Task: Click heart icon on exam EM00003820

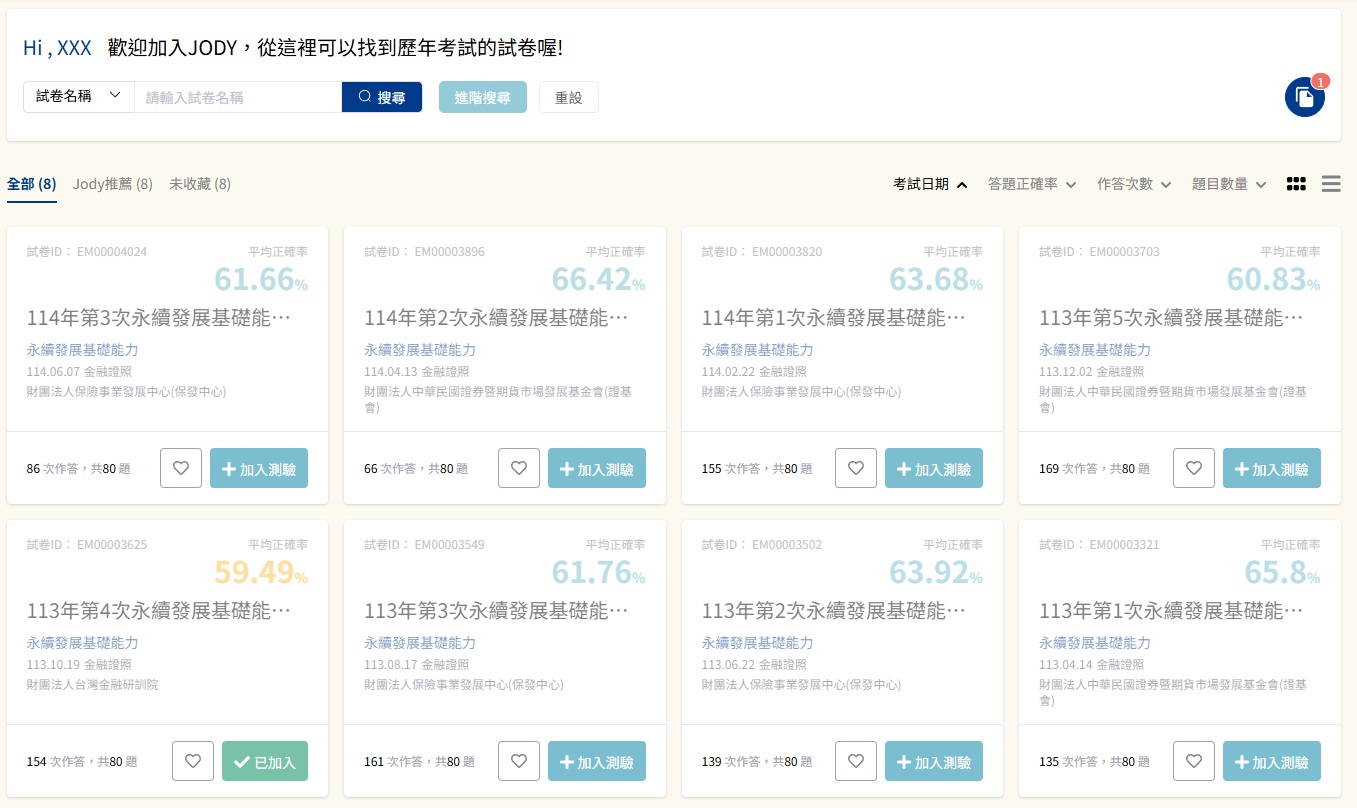Action: click(856, 468)
